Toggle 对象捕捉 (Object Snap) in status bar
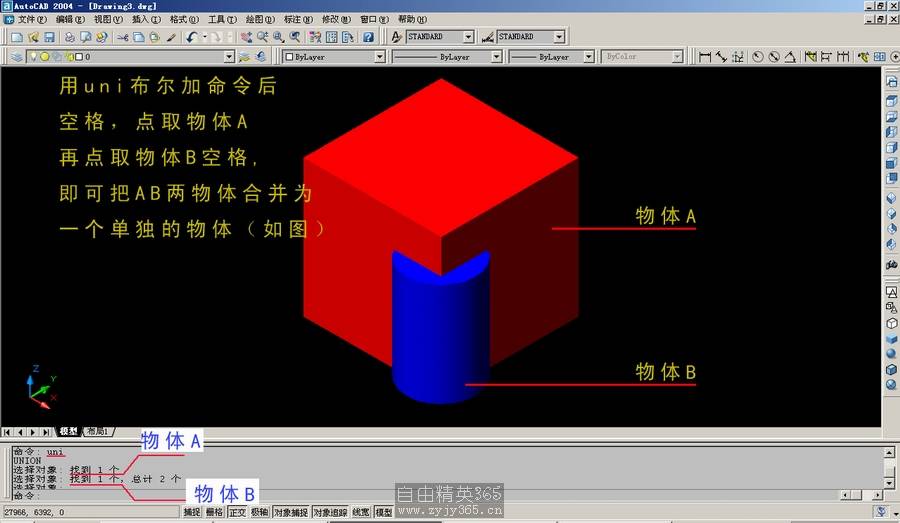The image size is (900, 523). [x=290, y=512]
